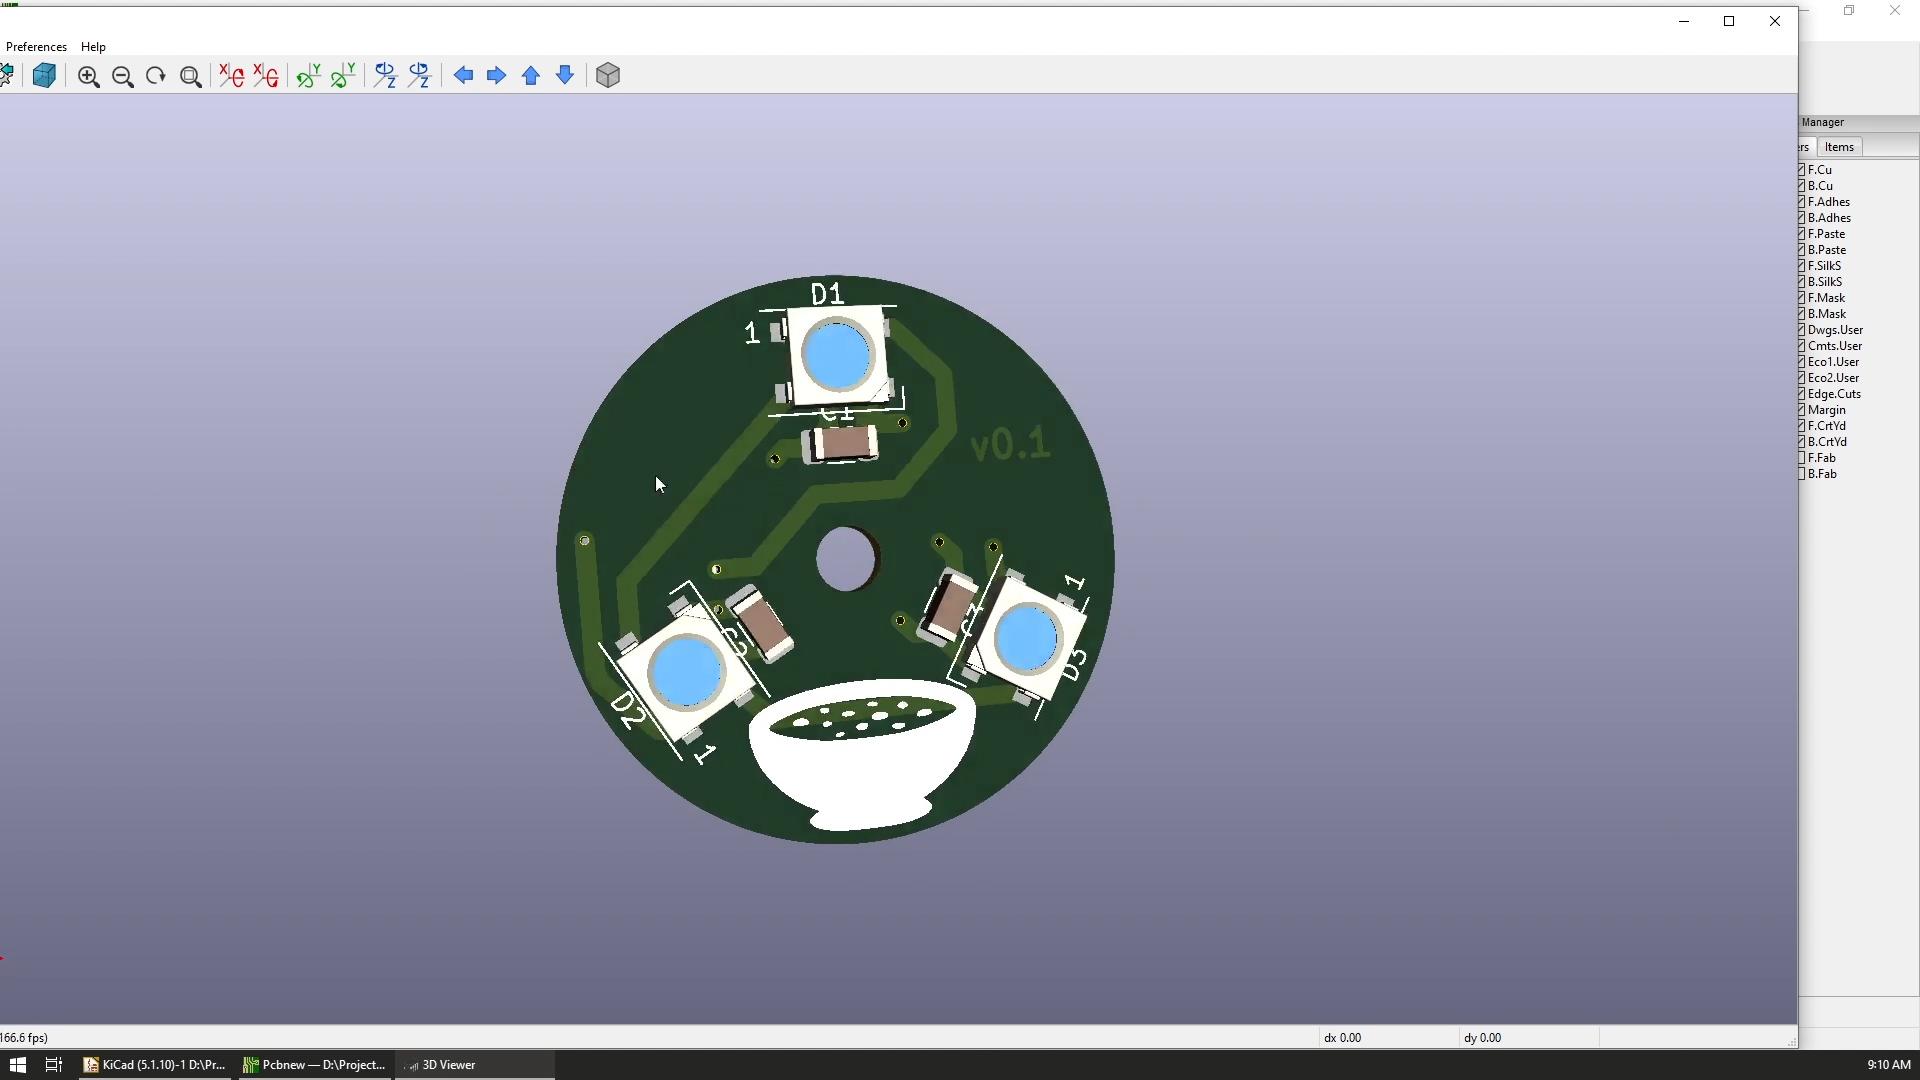Move the board left with the arrow icon
This screenshot has height=1080, width=1920.
pos(463,76)
